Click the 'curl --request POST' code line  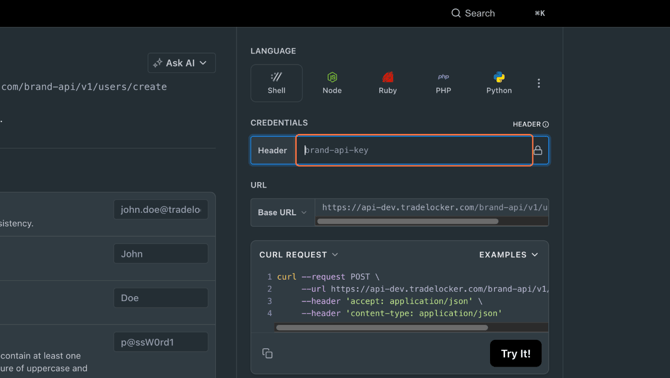tap(328, 277)
